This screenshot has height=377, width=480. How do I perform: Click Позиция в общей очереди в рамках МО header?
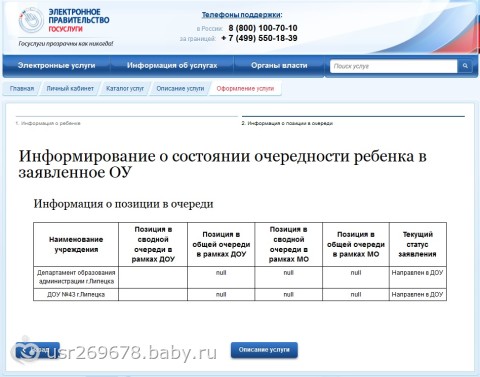click(356, 244)
